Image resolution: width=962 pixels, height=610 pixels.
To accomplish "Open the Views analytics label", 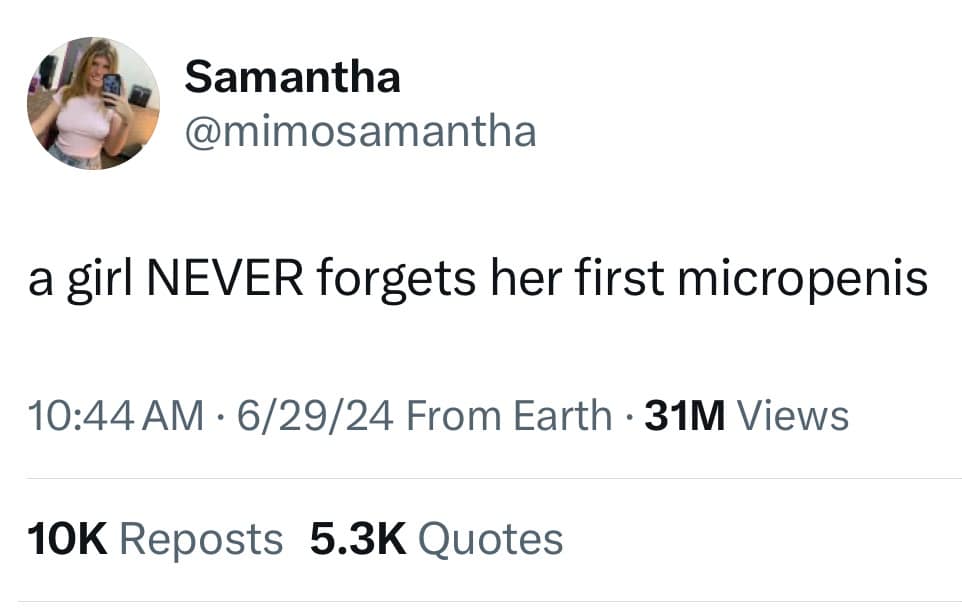I will tap(792, 415).
